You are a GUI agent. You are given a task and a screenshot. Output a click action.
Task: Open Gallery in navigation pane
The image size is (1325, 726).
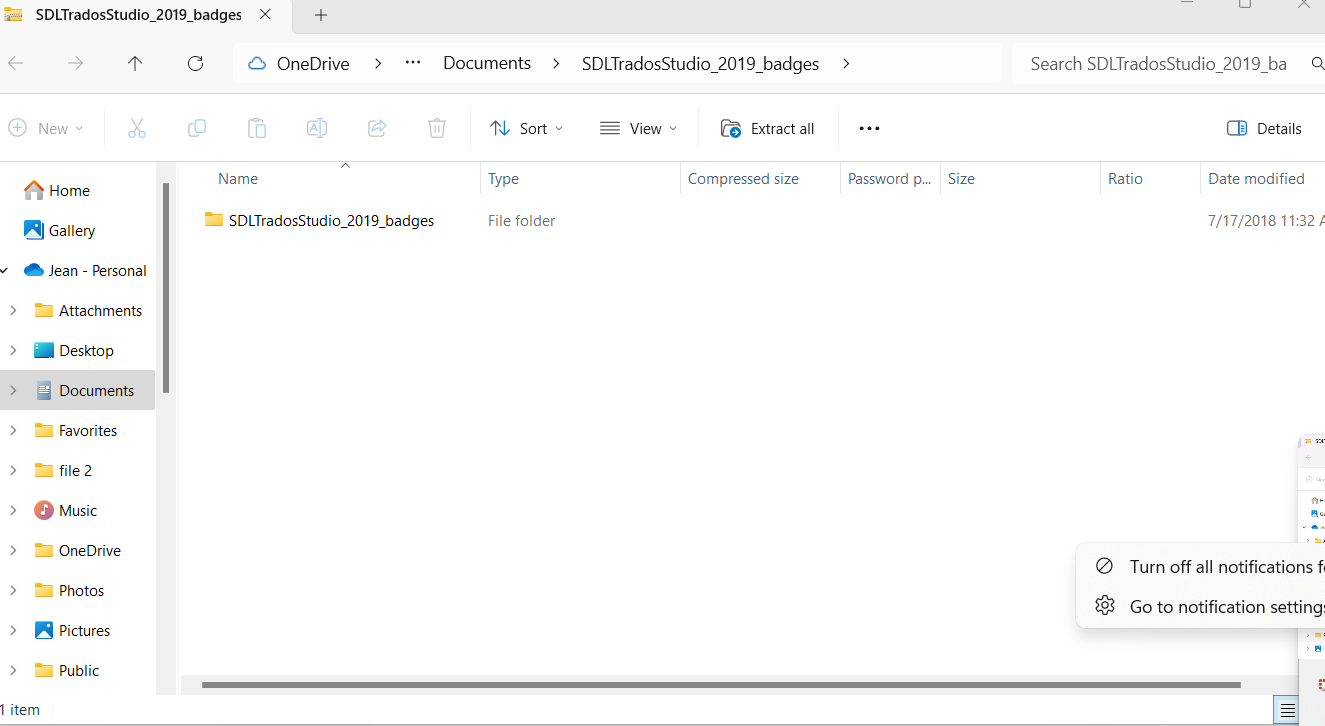[x=60, y=230]
